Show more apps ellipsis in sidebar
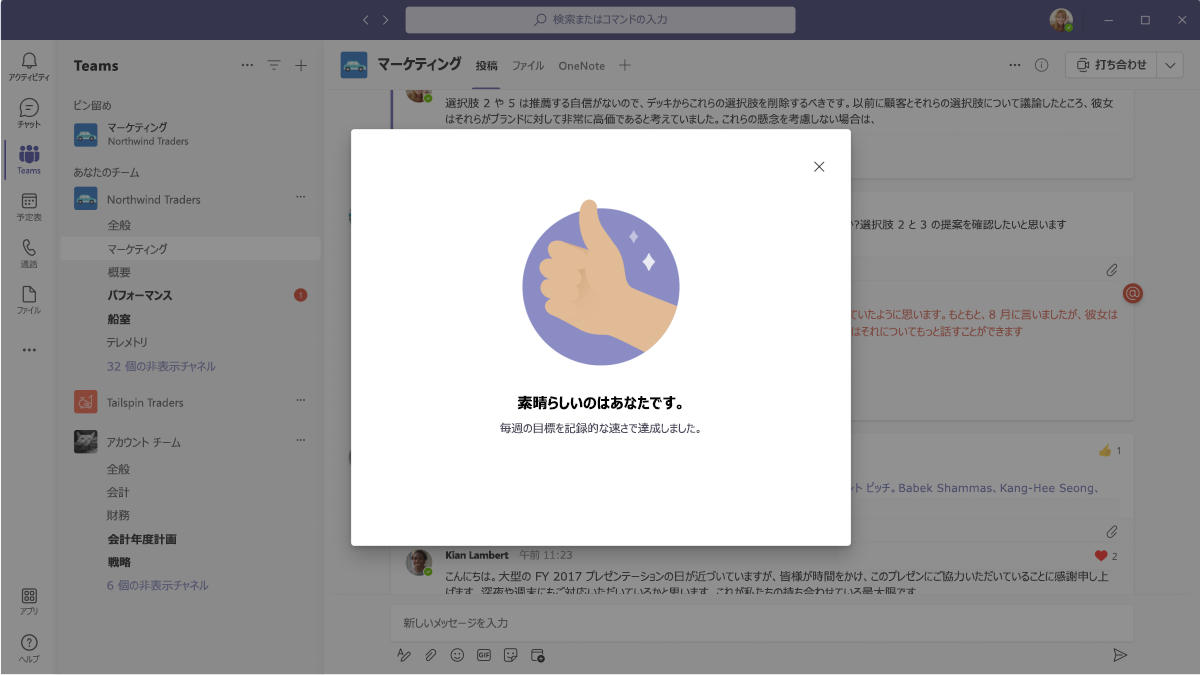The image size is (1200, 675). [x=29, y=350]
